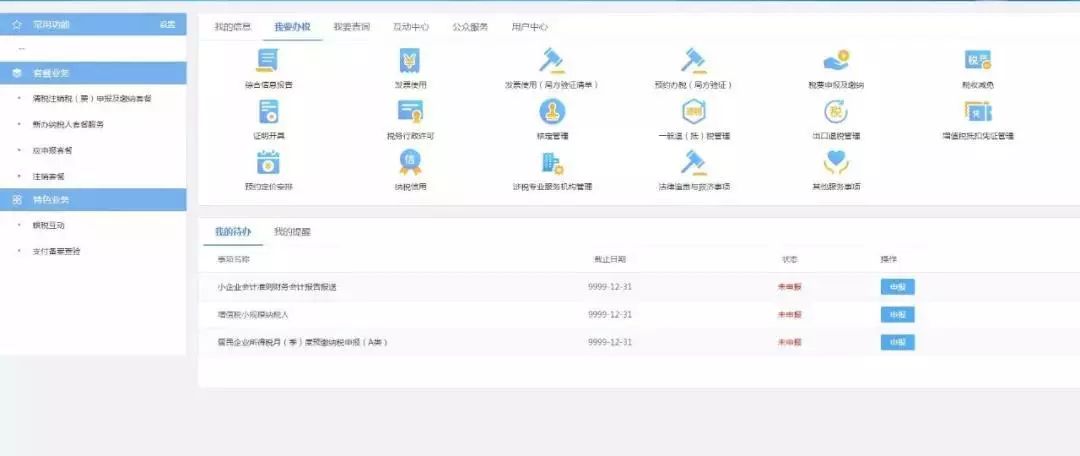Click the 截止日期 column header

click(610, 260)
